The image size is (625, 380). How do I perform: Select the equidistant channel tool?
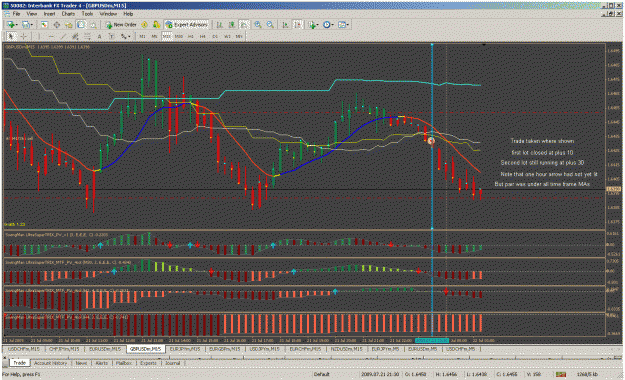point(75,36)
